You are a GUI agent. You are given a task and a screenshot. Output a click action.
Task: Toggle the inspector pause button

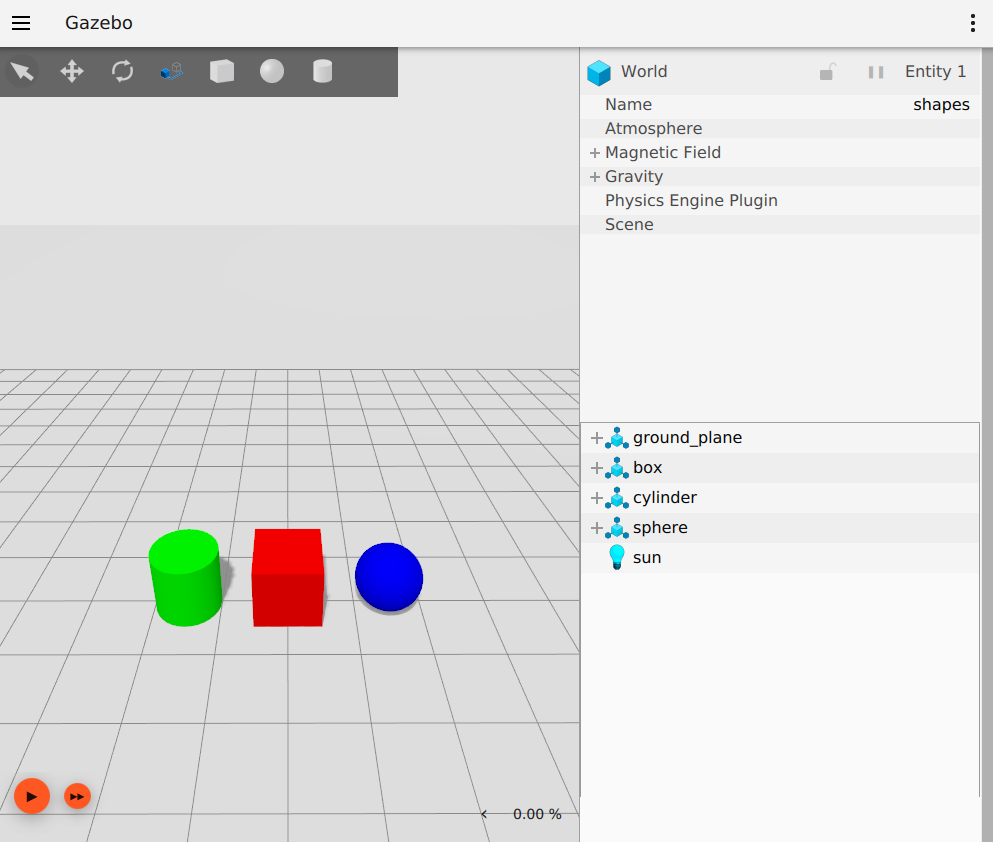876,72
